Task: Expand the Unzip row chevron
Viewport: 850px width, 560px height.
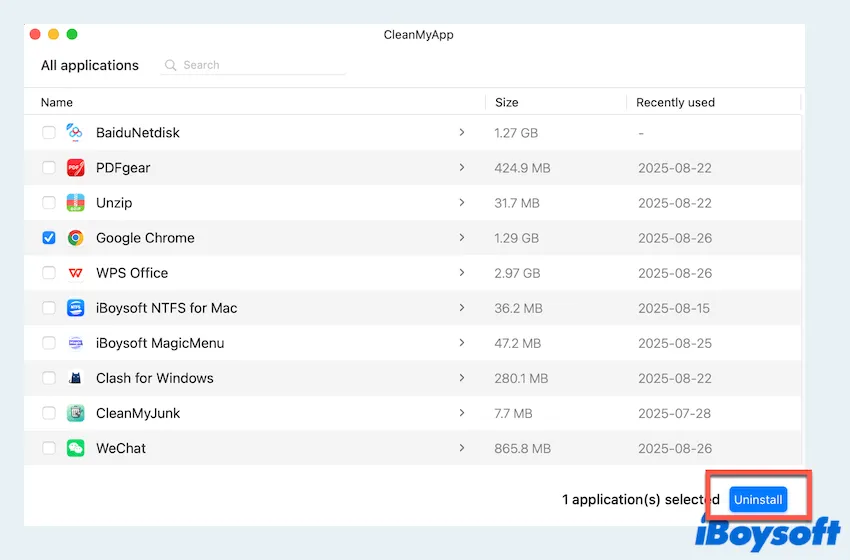Action: point(462,203)
